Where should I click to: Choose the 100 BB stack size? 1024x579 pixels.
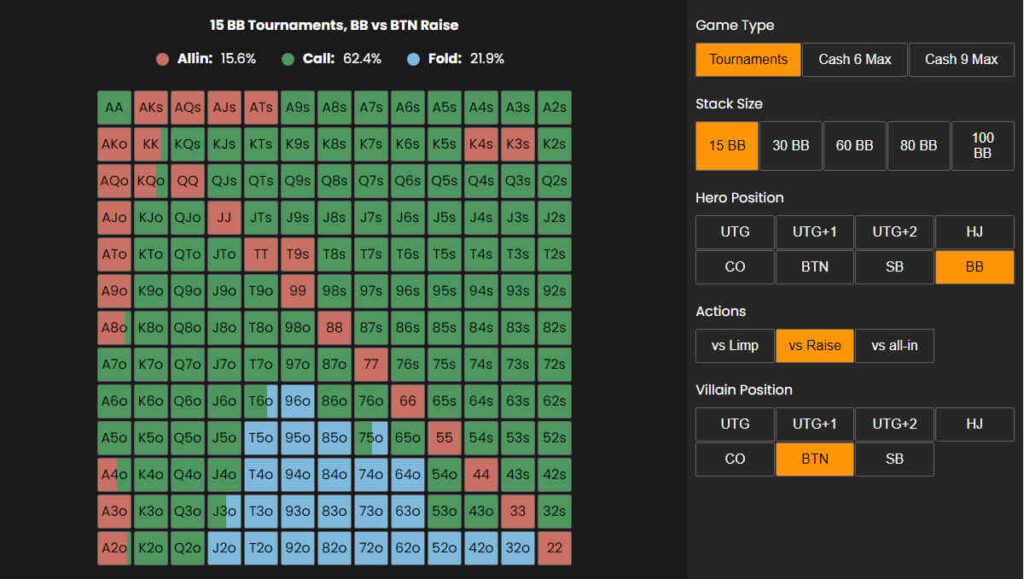coord(982,146)
